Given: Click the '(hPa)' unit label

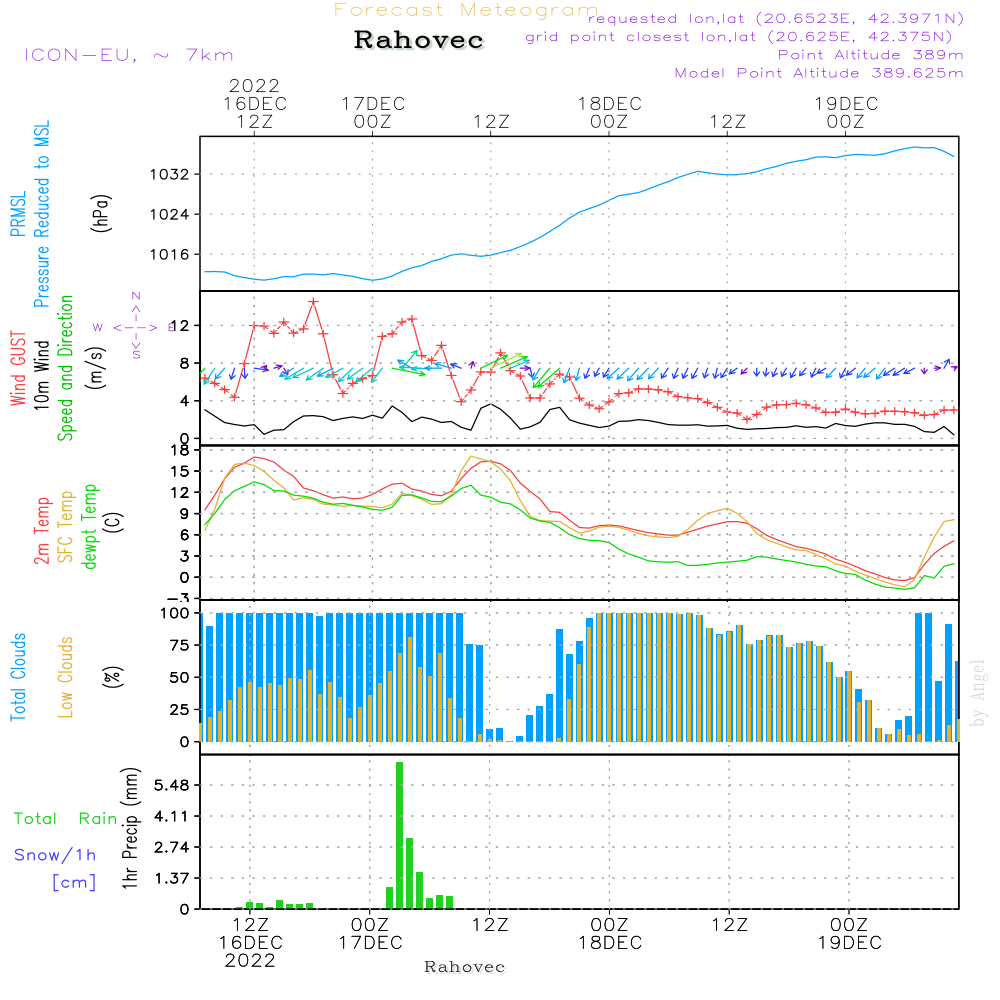Looking at the screenshot, I should point(101,213).
